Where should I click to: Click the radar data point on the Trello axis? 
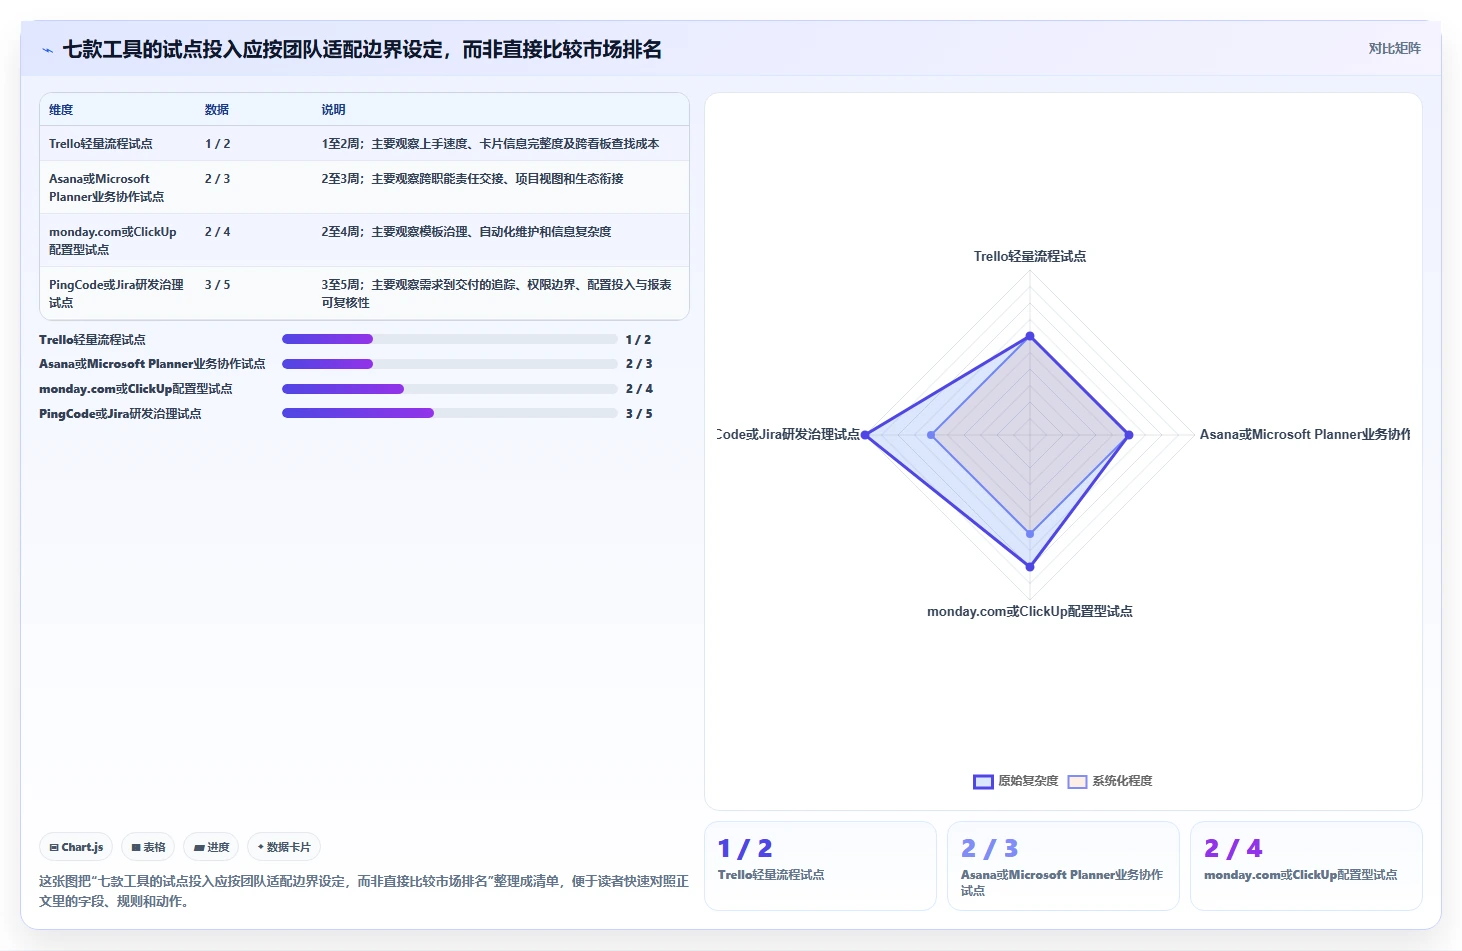pos(1030,336)
